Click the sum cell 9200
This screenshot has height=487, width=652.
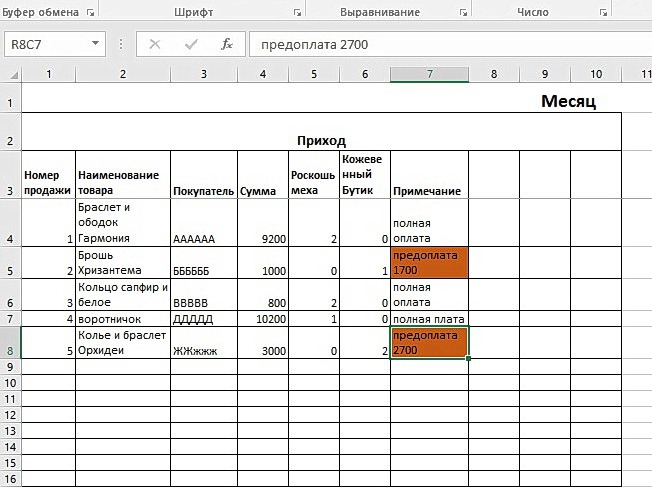pyautogui.click(x=263, y=222)
